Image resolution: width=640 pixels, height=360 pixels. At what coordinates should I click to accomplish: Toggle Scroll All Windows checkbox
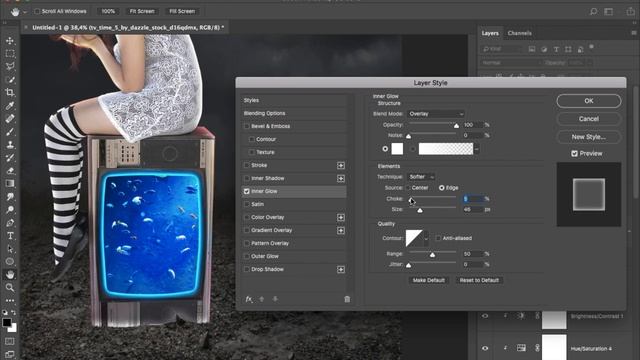click(x=37, y=11)
